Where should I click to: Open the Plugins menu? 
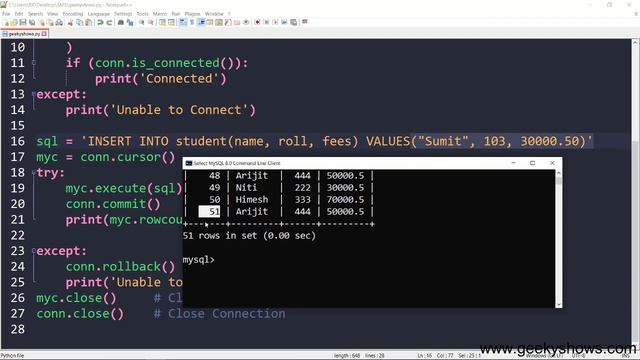click(192, 14)
